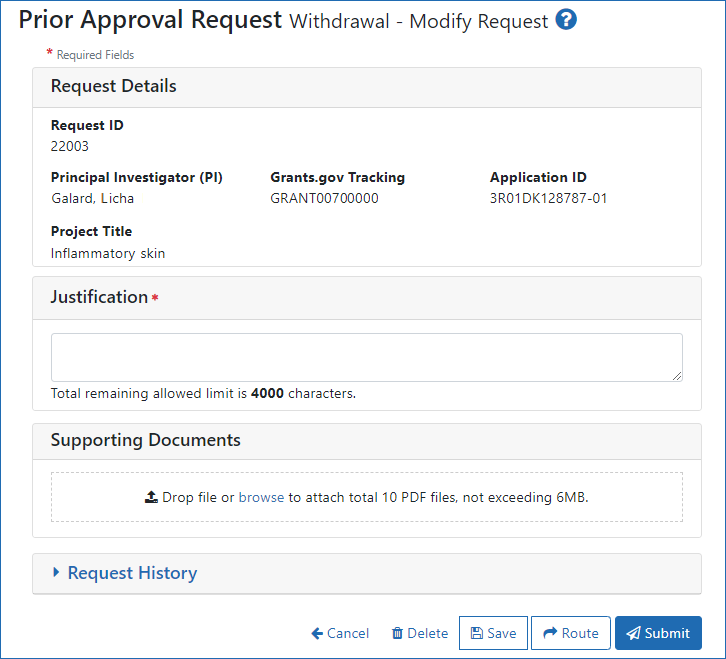Open the help question mark icon
Image resolution: width=726 pixels, height=659 pixels.
point(566,20)
